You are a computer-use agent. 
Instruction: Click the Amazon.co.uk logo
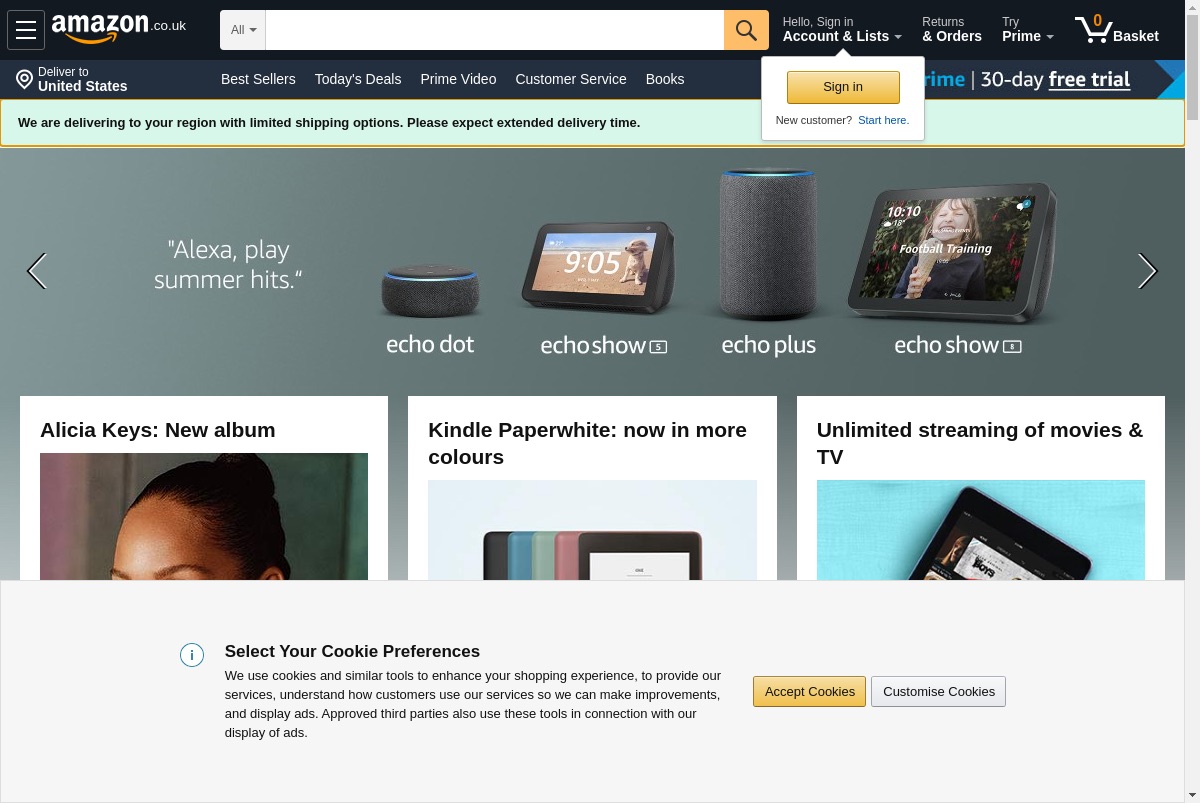pos(119,29)
